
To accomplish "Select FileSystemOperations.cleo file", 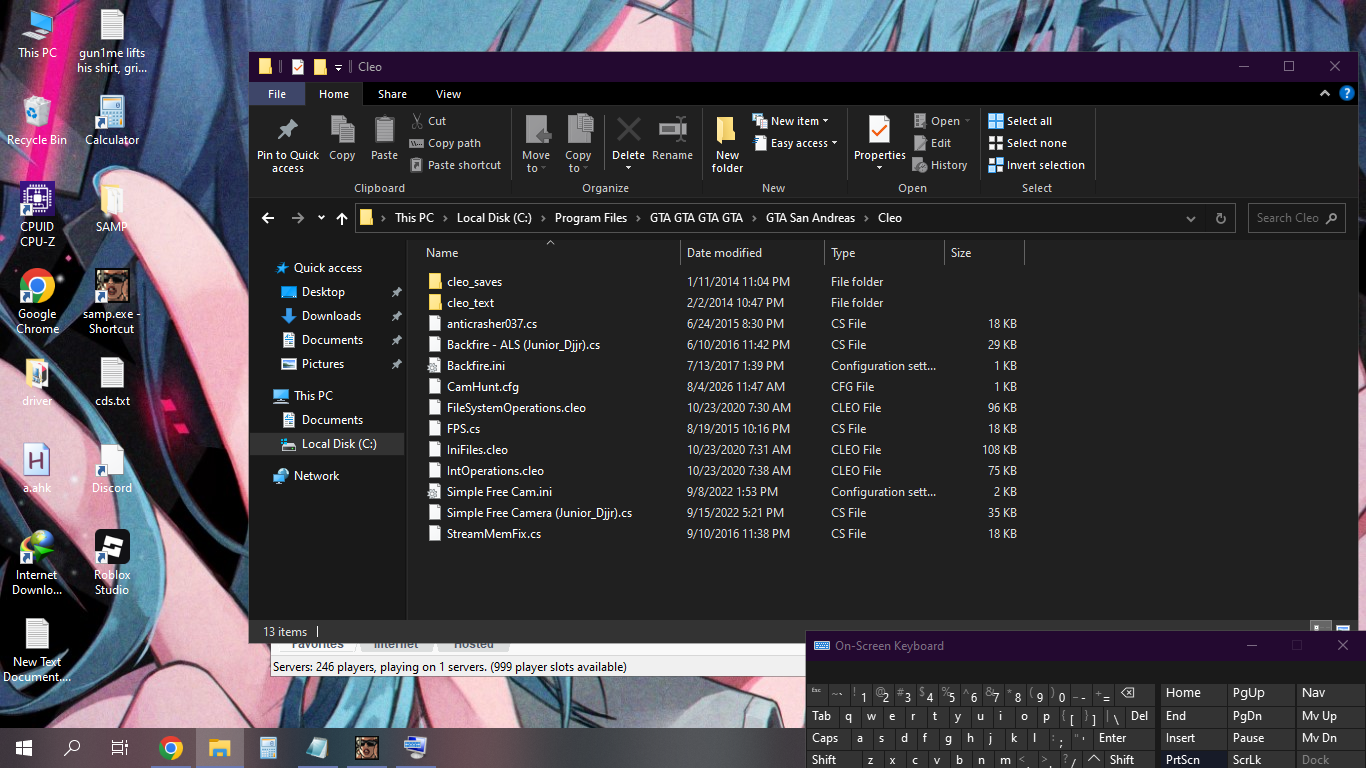I will point(516,408).
